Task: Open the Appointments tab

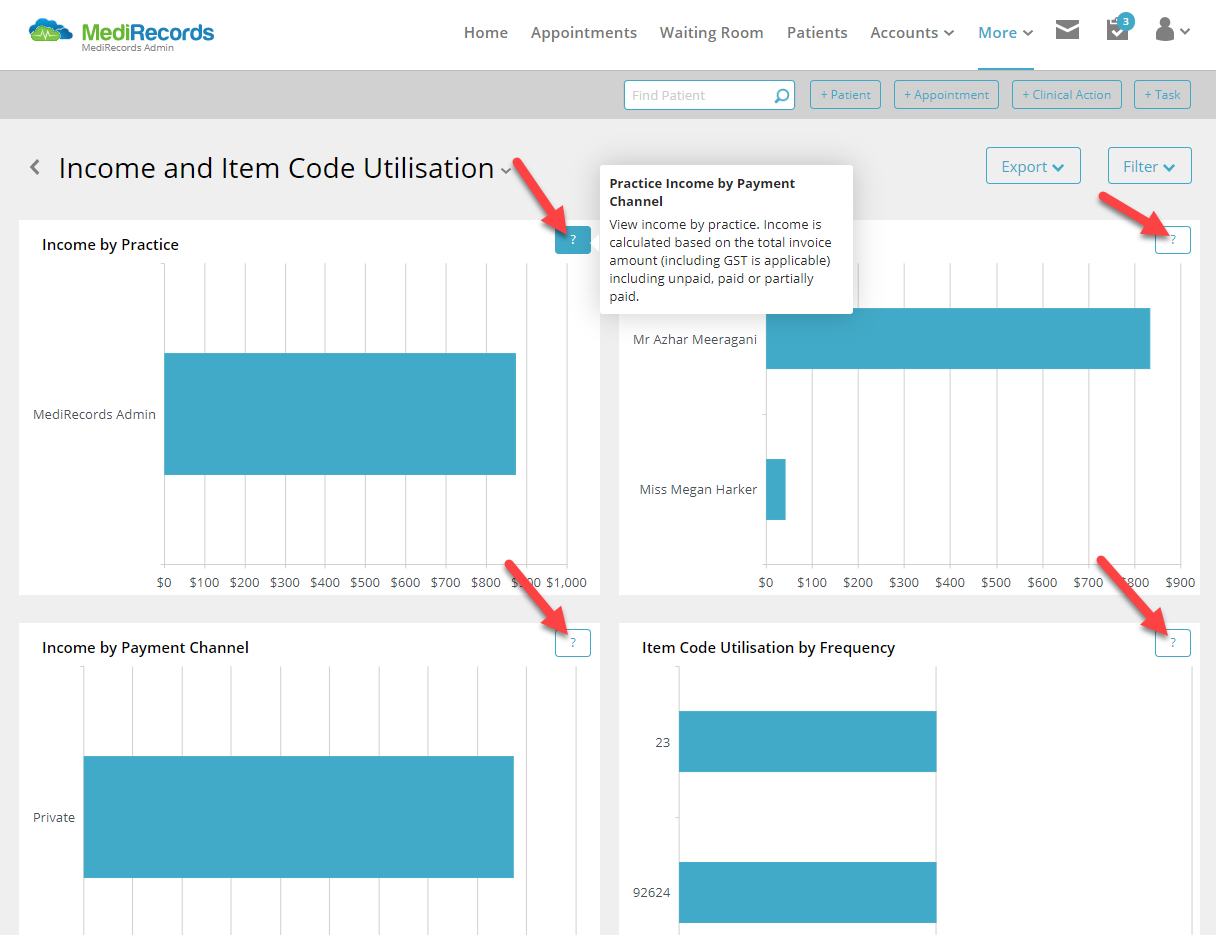Action: (x=584, y=33)
